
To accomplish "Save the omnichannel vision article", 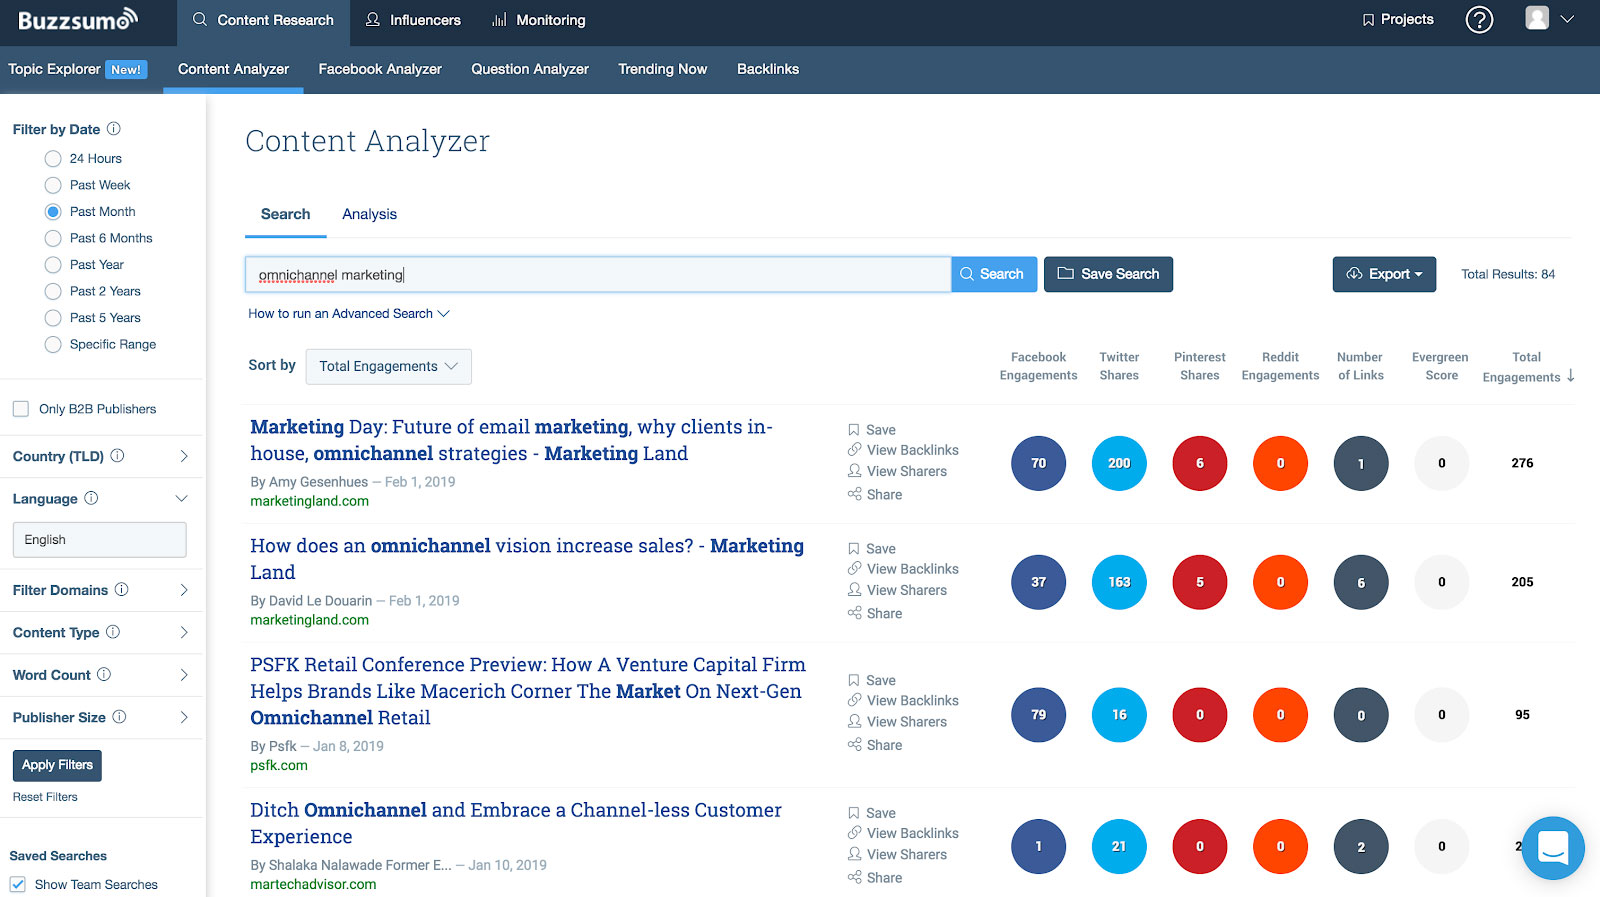I will coord(872,549).
